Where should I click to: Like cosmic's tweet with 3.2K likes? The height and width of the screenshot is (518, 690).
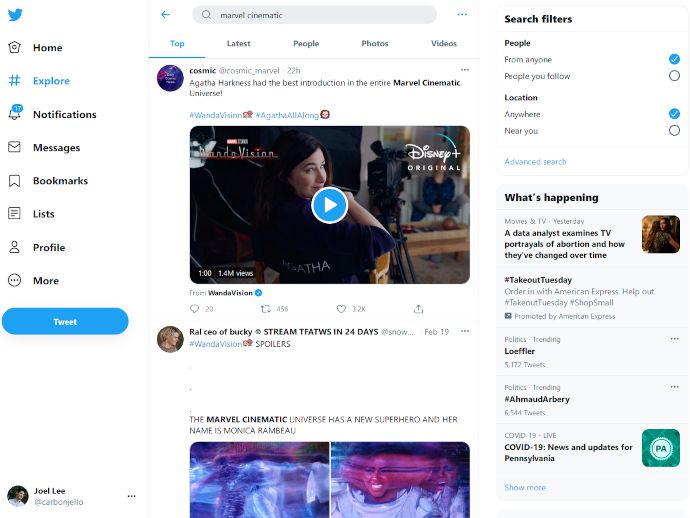click(341, 309)
